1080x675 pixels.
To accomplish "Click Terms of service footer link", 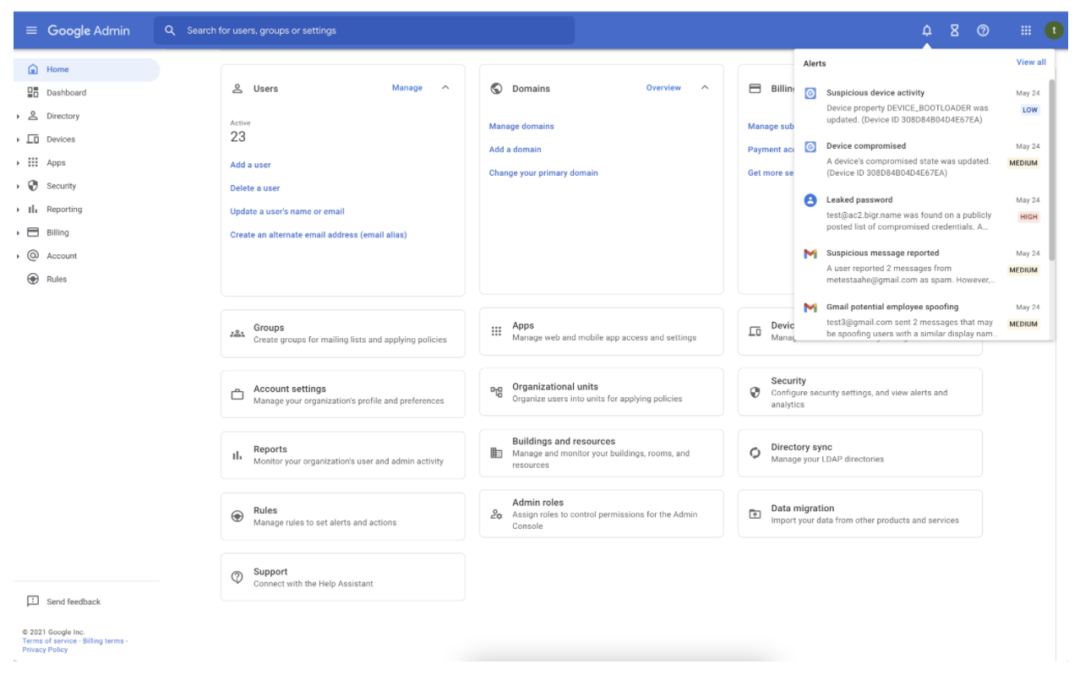I will (50, 641).
